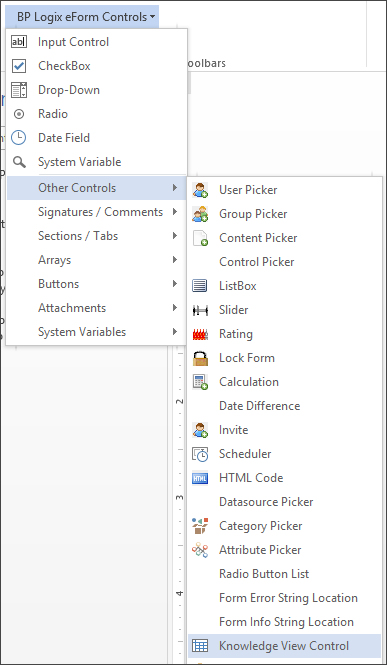Click the Date Field clock icon
Screen dimensions: 387x665
(19, 138)
